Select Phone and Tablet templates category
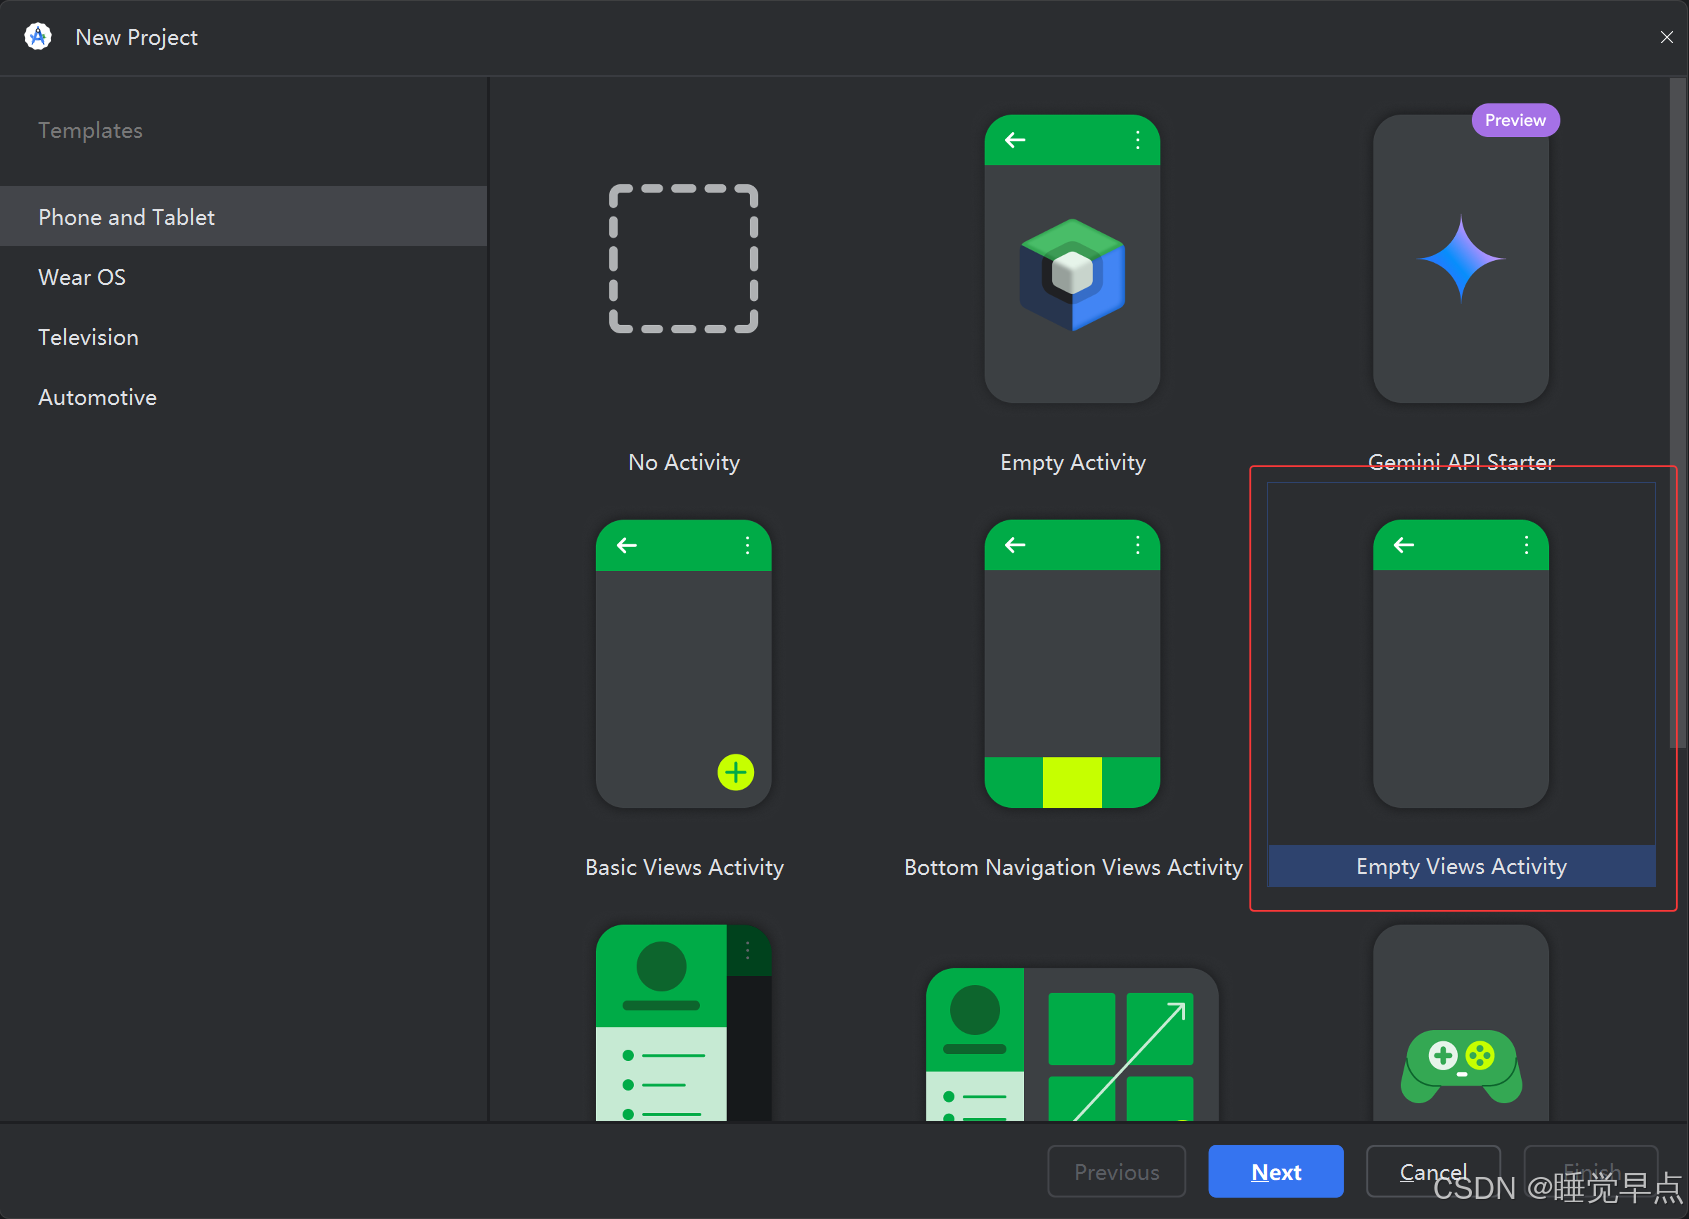This screenshot has height=1219, width=1689. pos(126,216)
